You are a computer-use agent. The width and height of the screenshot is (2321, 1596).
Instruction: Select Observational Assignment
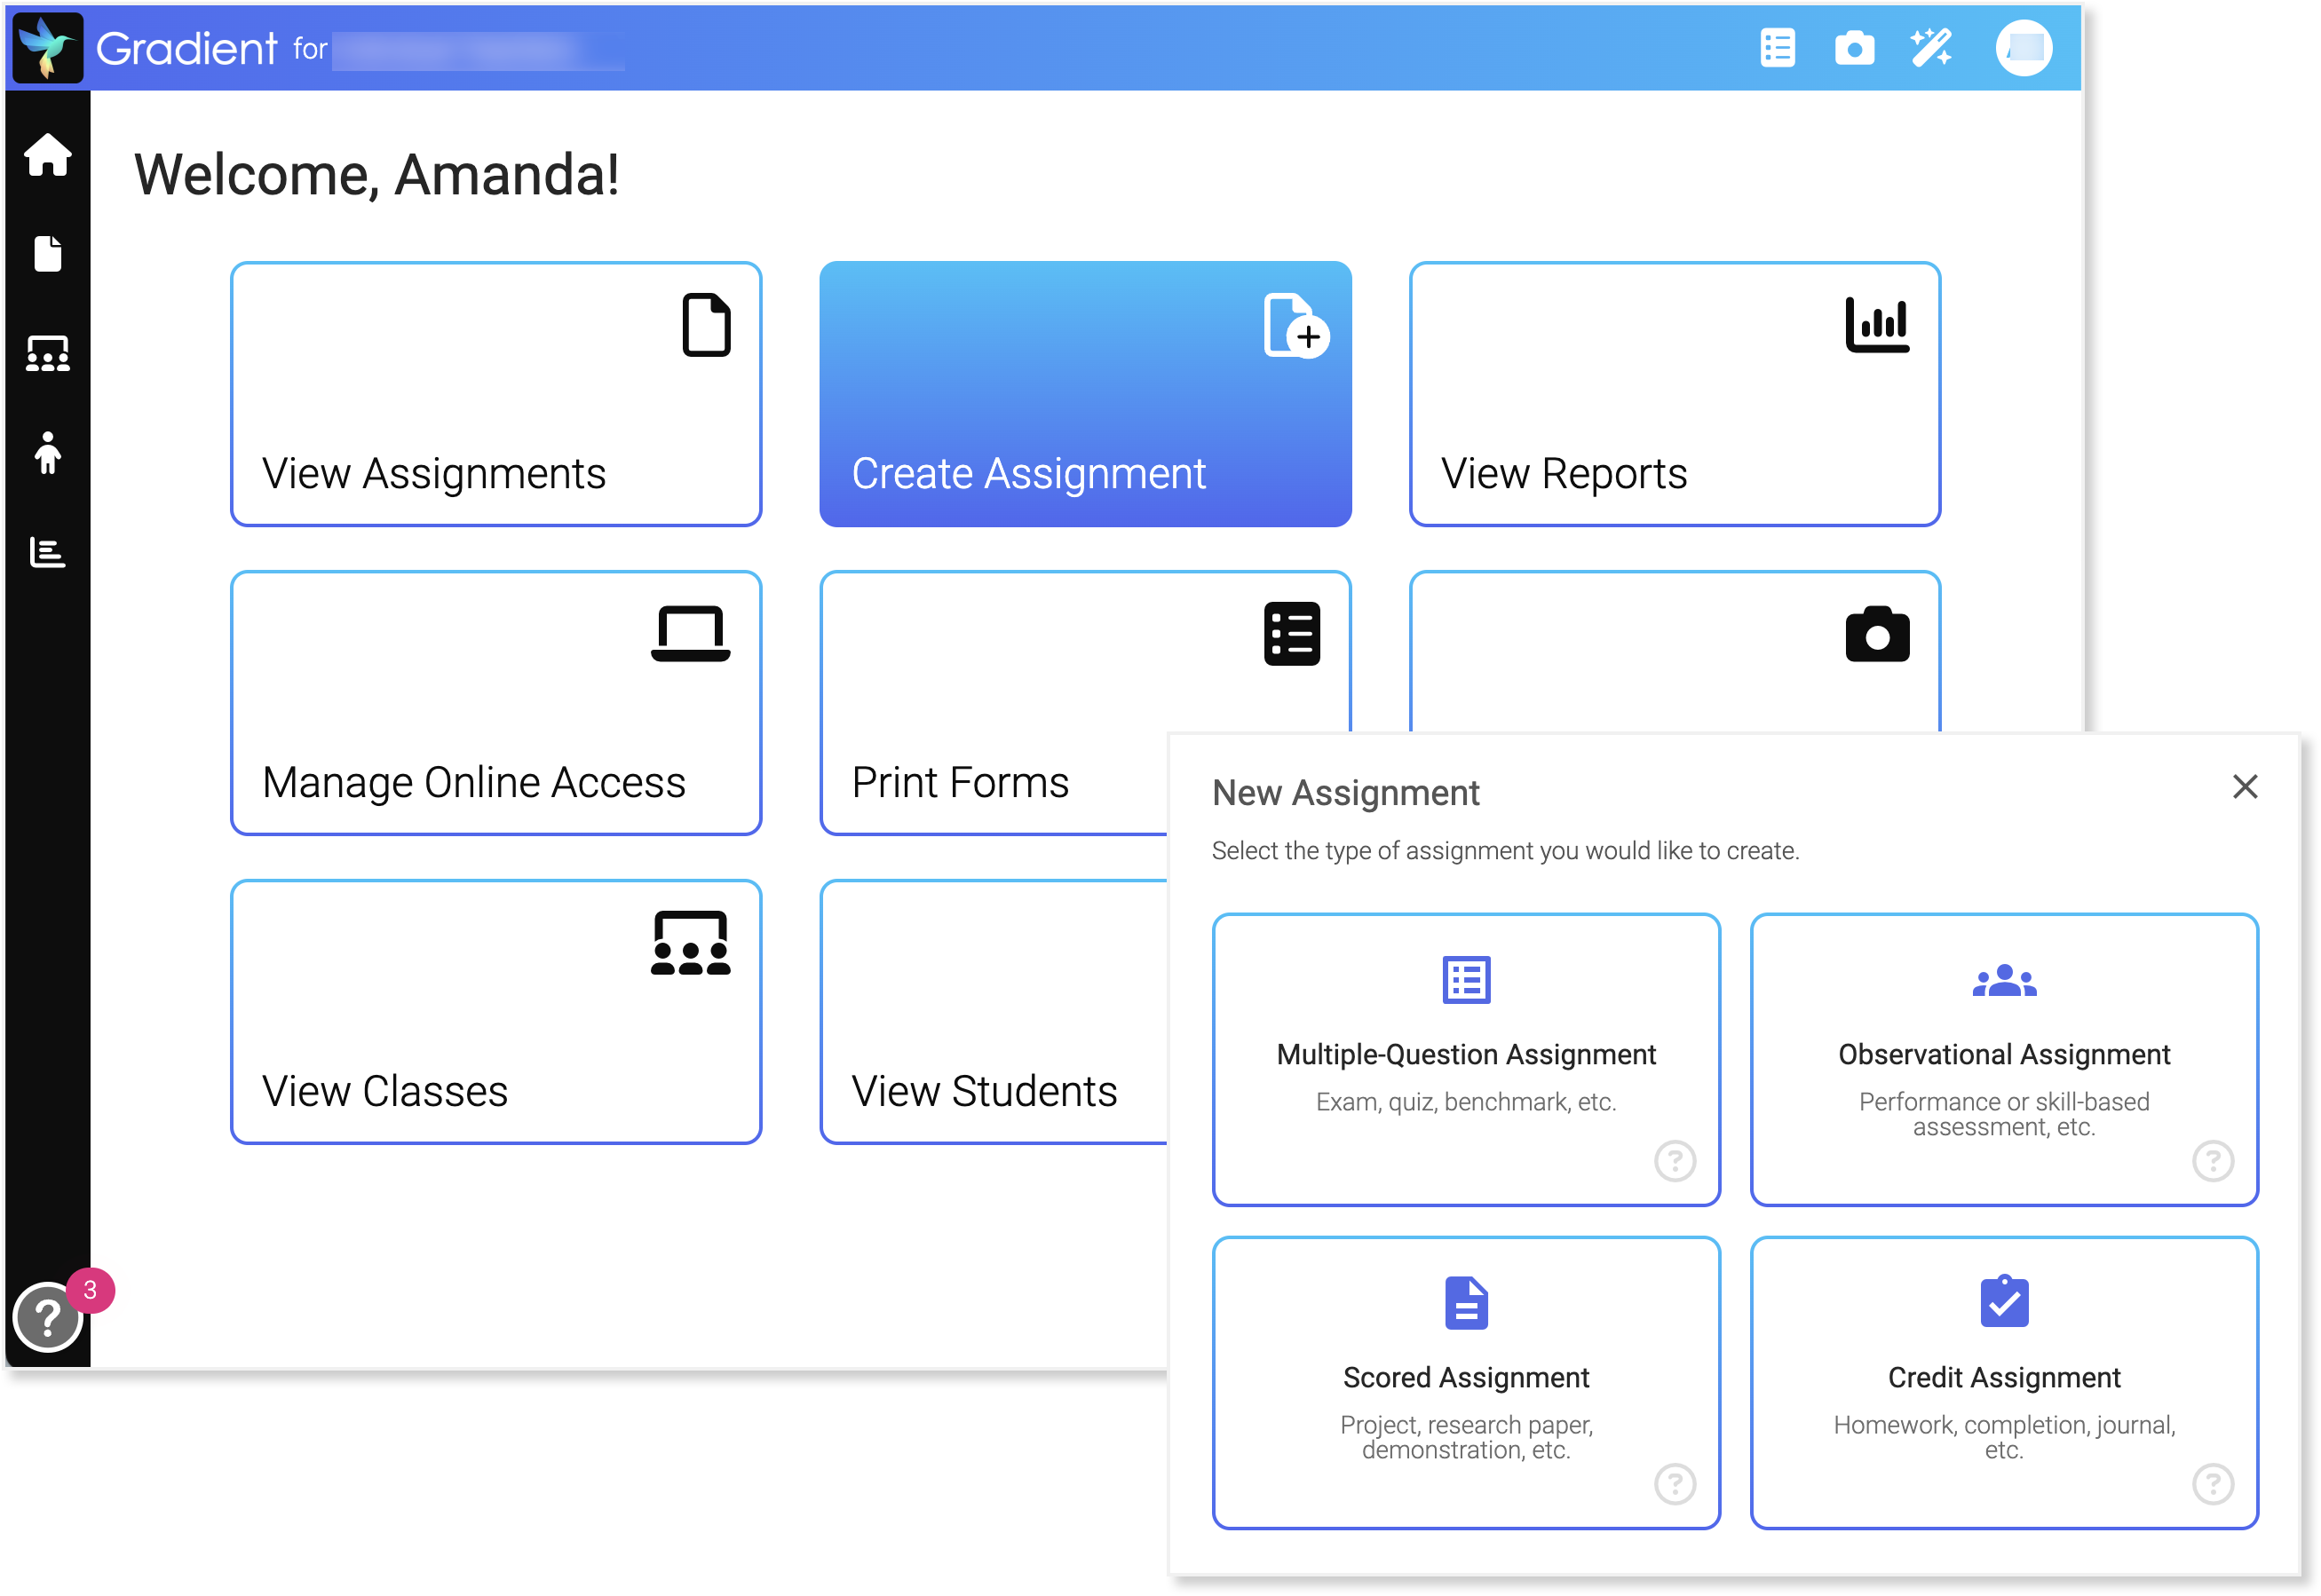tap(2004, 1058)
